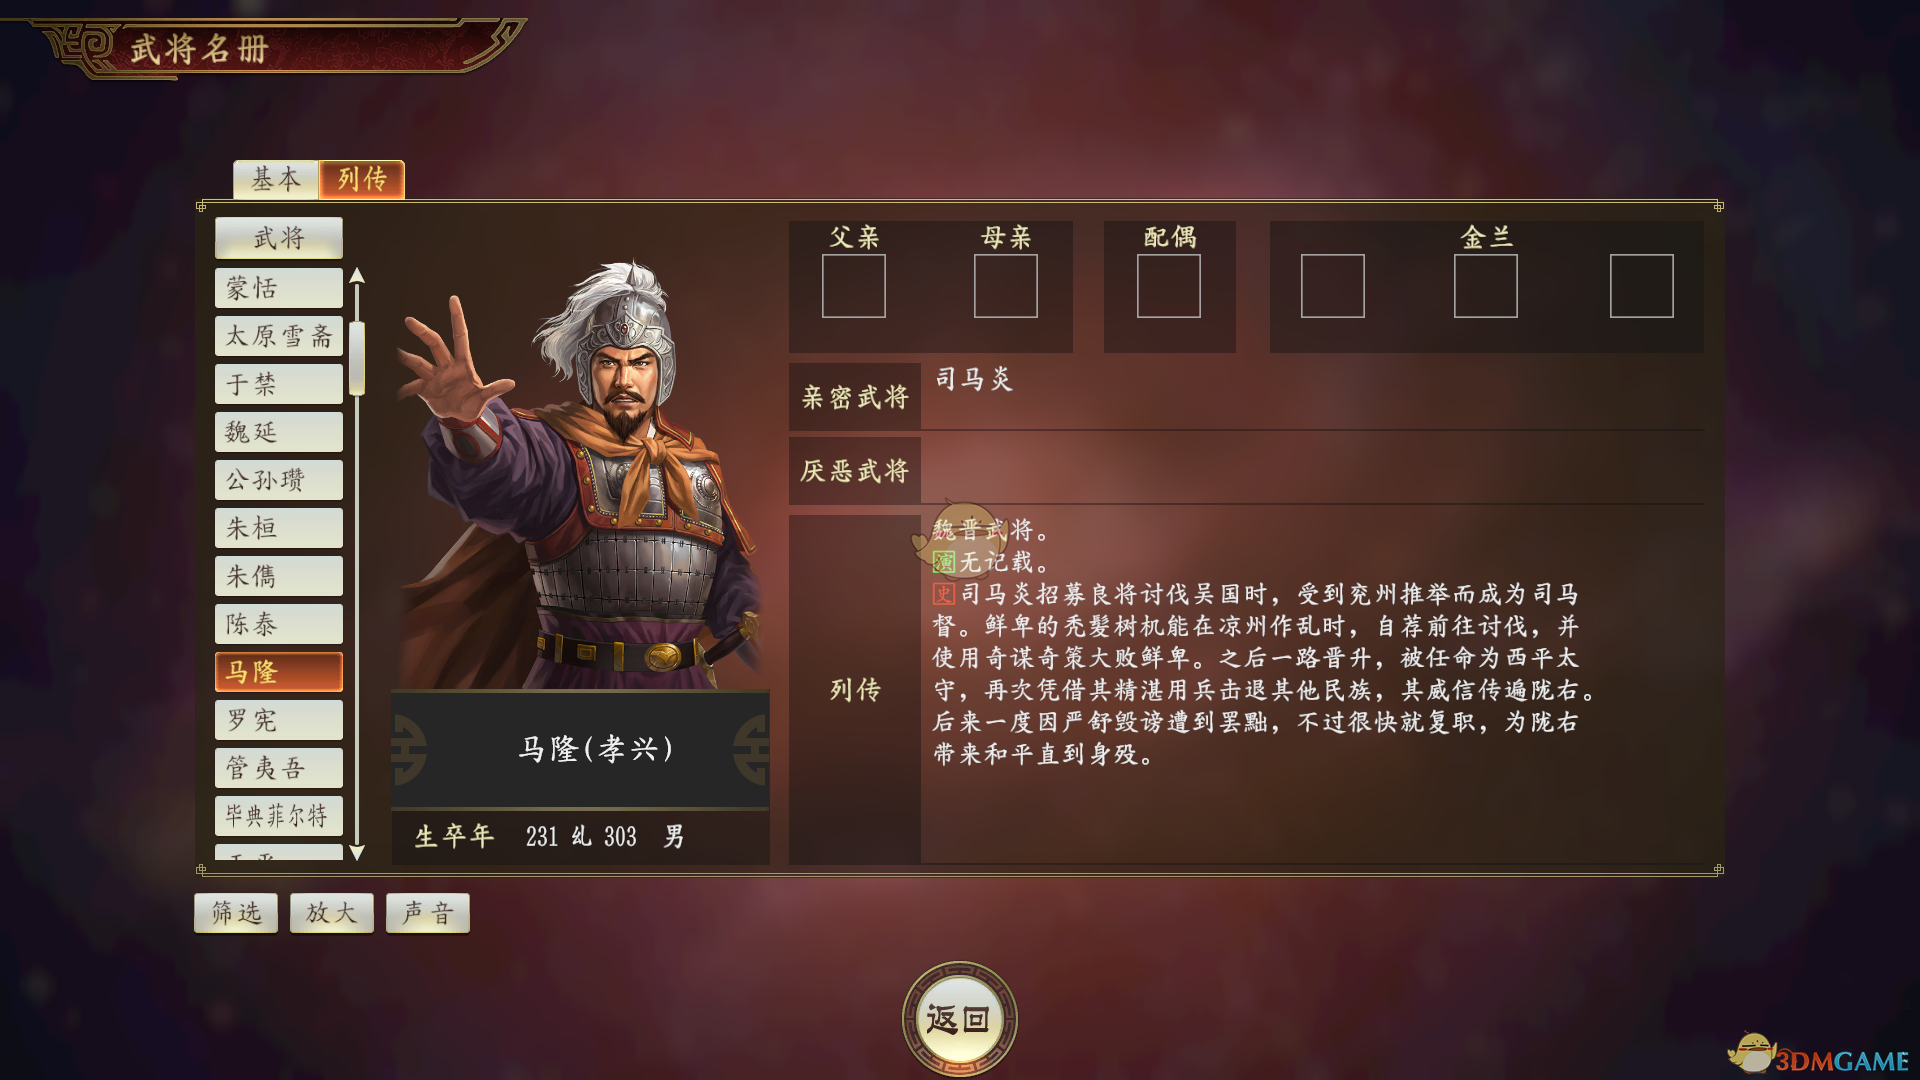This screenshot has width=1920, height=1080.
Task: Click the father (父亲) portrait slot
Action: (853, 286)
